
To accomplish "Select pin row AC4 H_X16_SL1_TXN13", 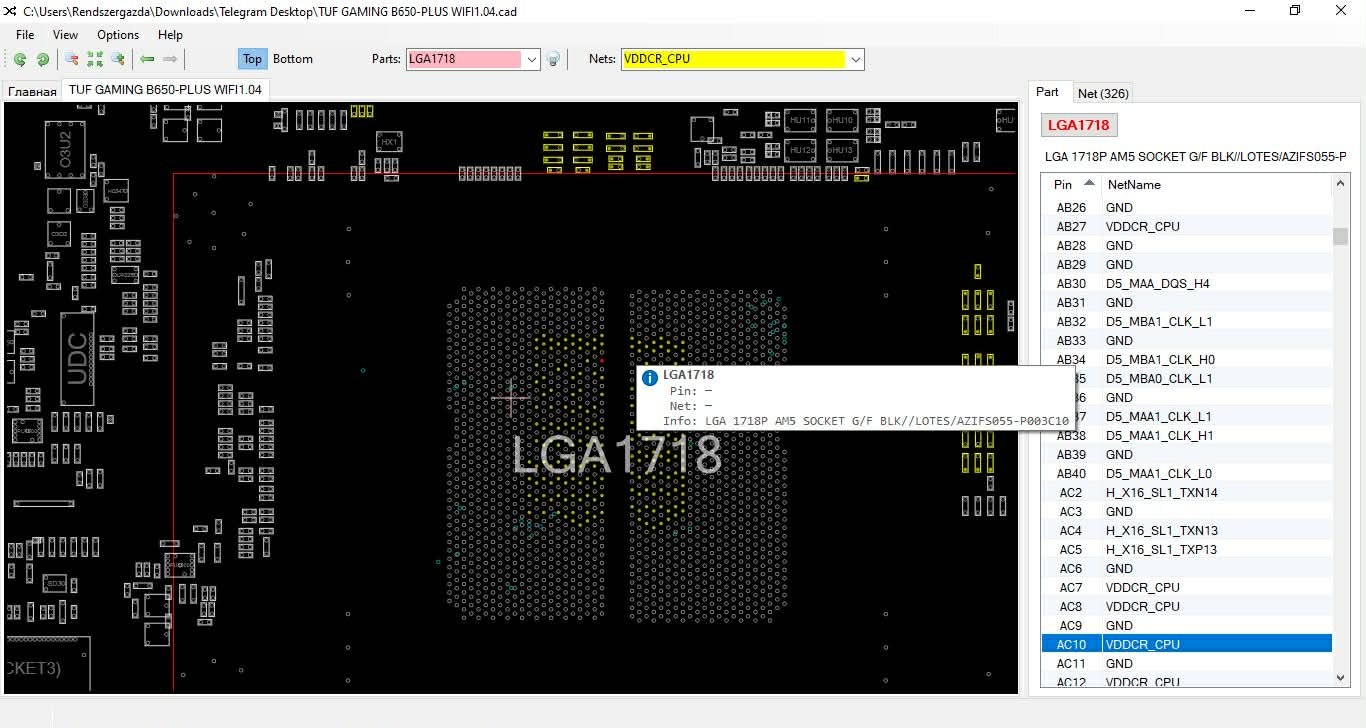I will 1187,530.
